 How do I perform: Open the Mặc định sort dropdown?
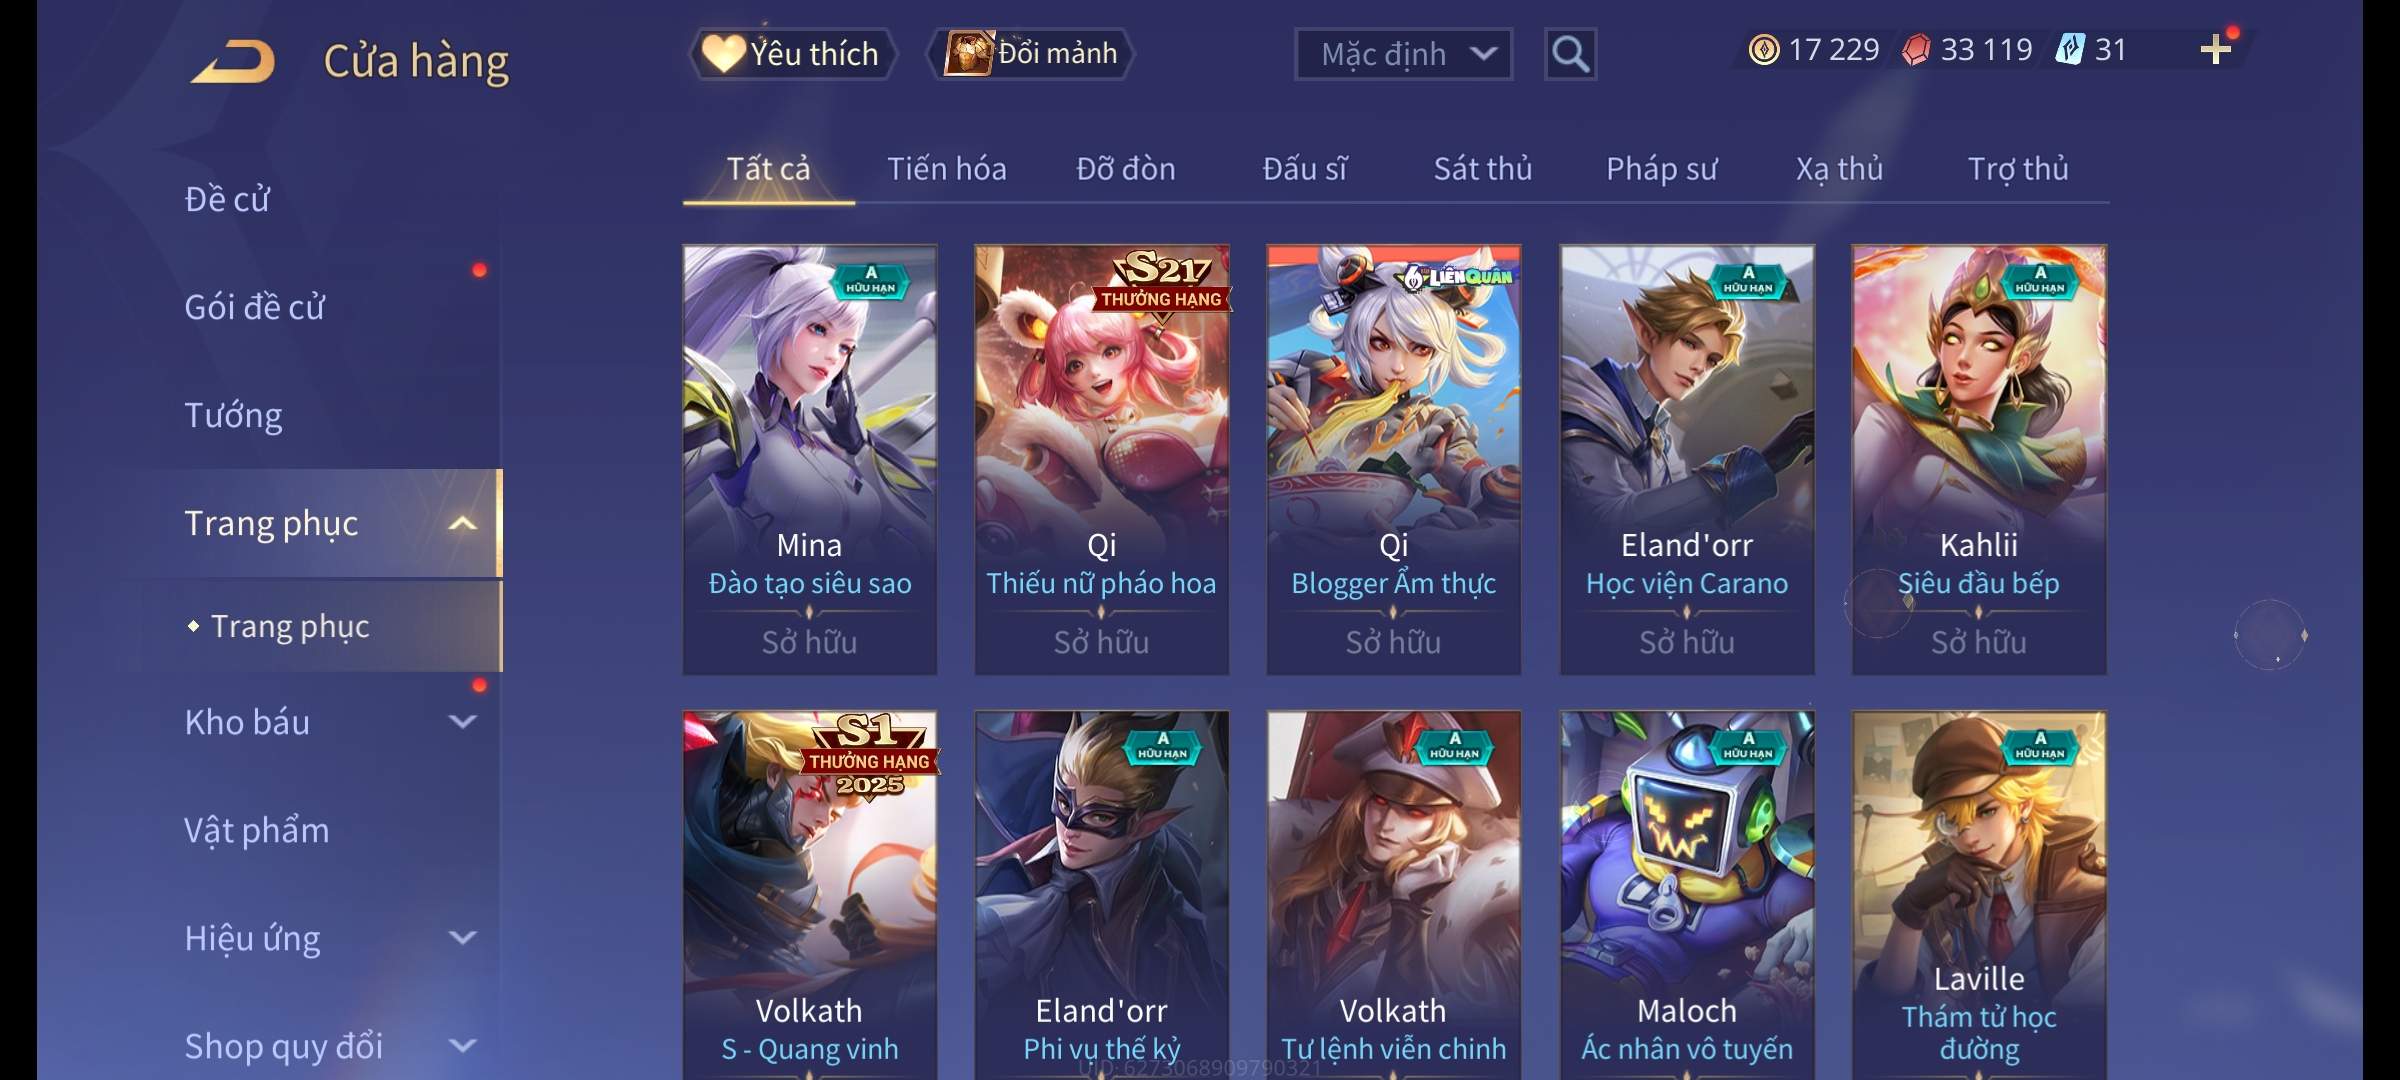coord(1403,54)
